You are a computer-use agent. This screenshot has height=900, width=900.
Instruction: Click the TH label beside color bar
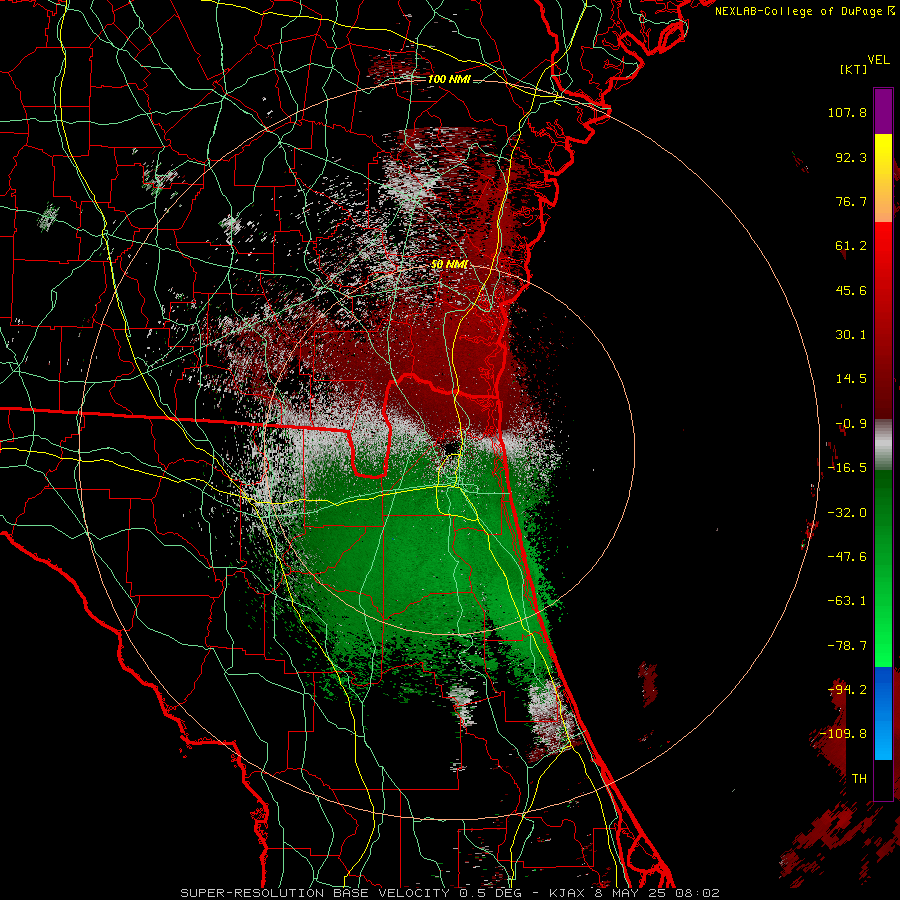coord(859,779)
